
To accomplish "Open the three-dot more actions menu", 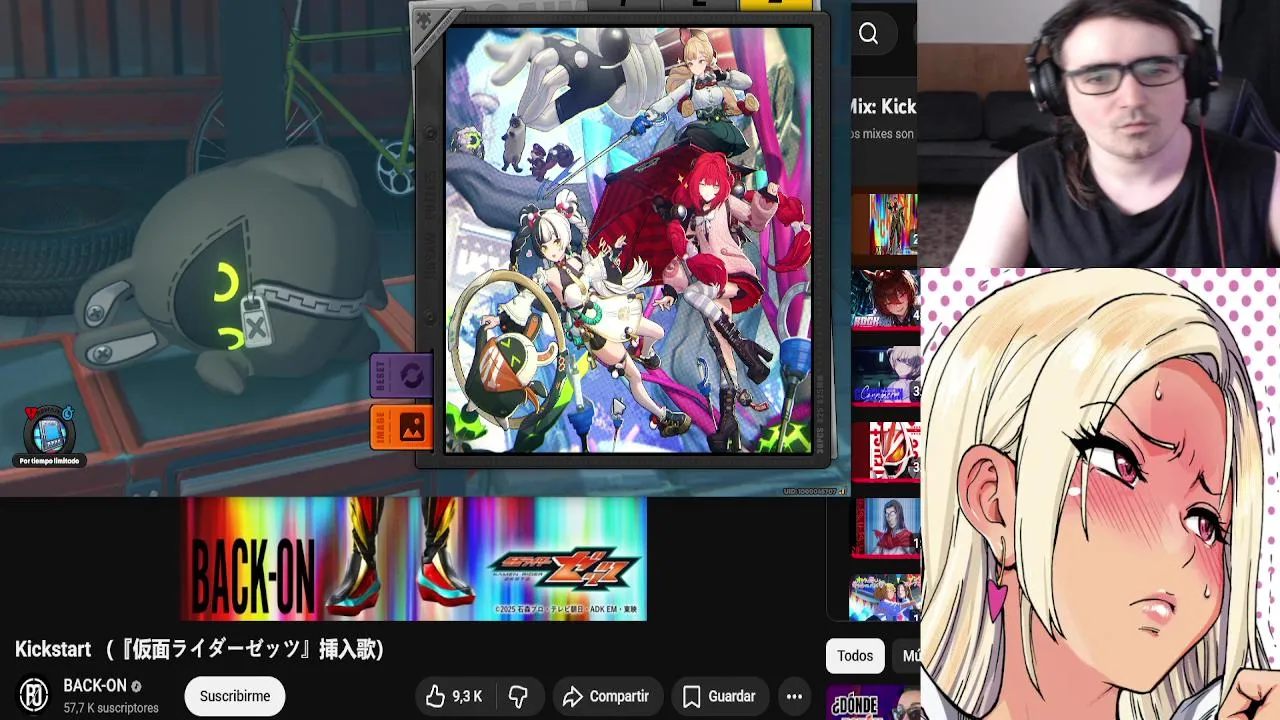I will pos(794,696).
